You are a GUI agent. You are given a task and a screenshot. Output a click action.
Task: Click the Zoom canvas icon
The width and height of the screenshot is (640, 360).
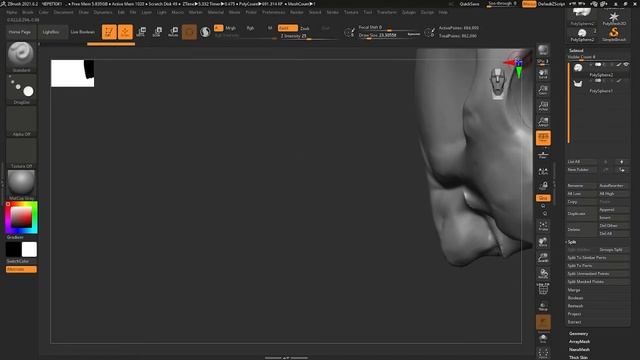(543, 90)
